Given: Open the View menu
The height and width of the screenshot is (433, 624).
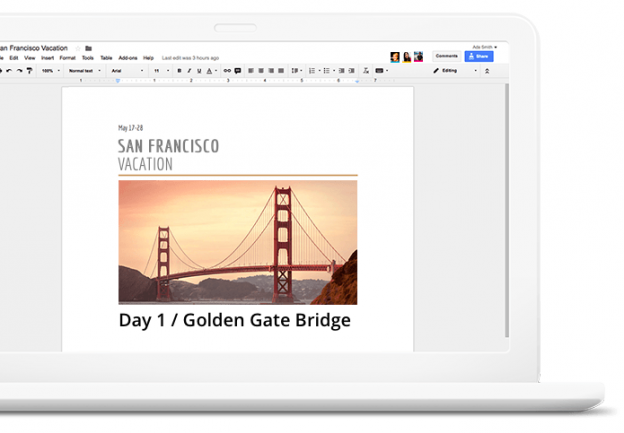Looking at the screenshot, I should pyautogui.click(x=30, y=58).
